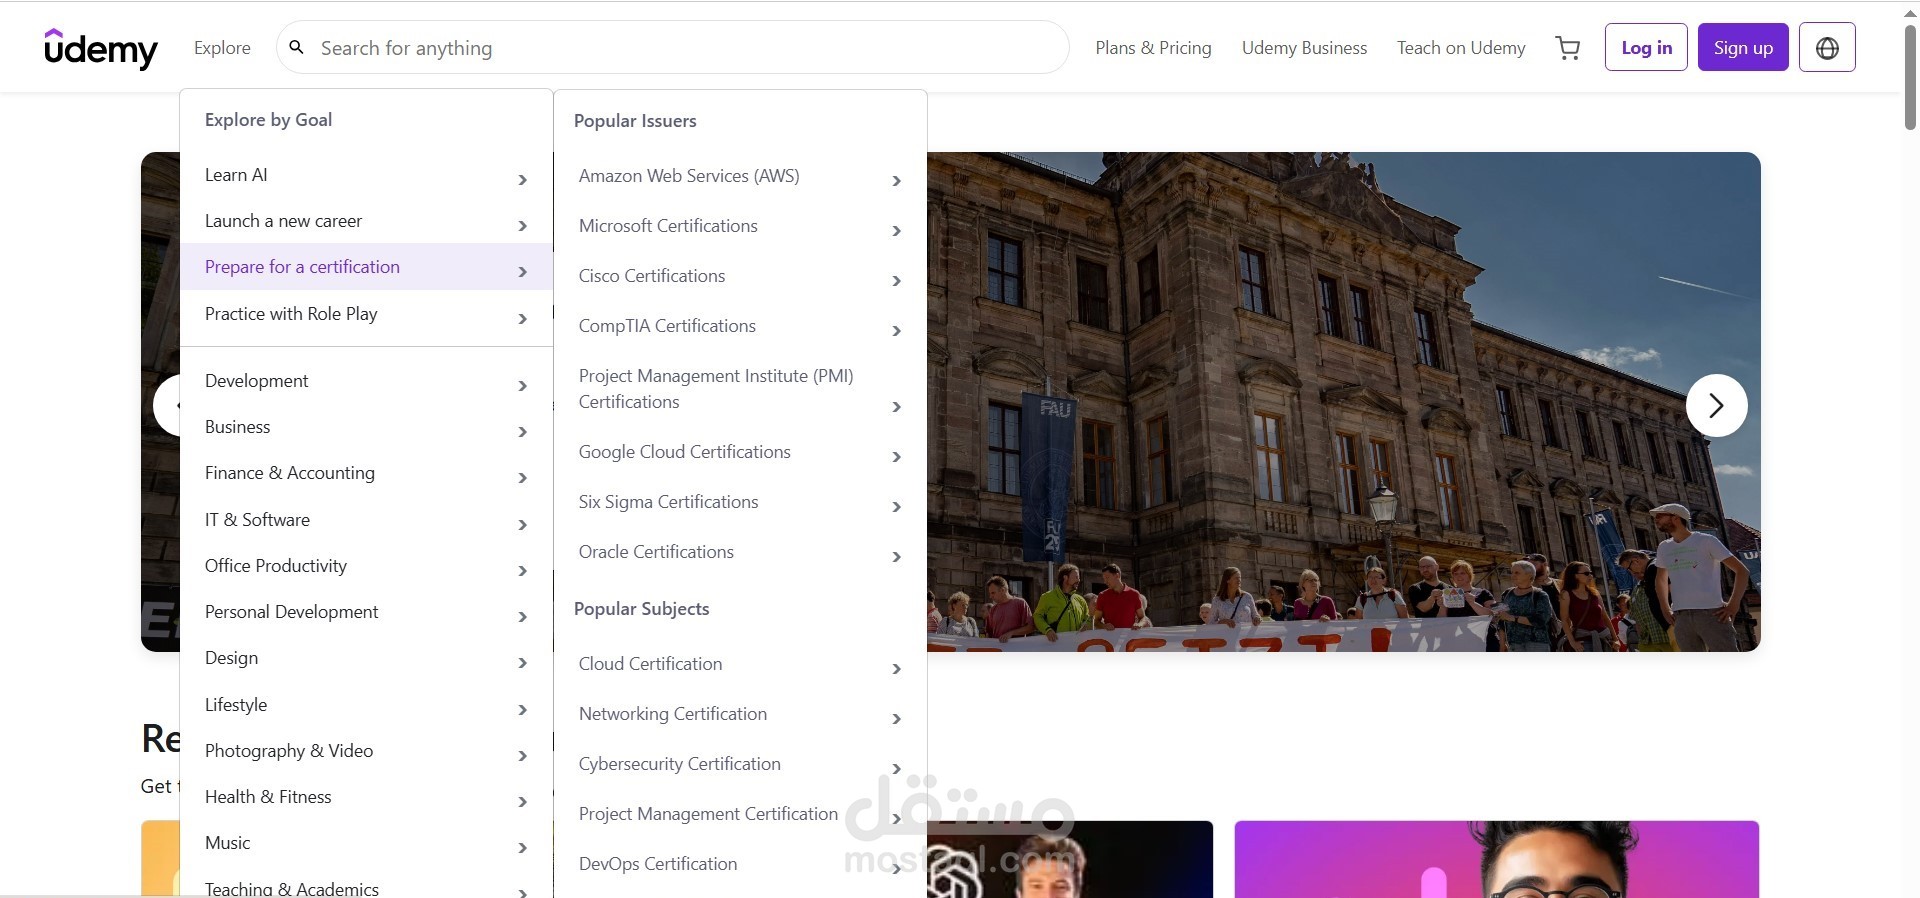Click the purple course card thumbnail
Screen dimensions: 1920x898
click(1496, 859)
